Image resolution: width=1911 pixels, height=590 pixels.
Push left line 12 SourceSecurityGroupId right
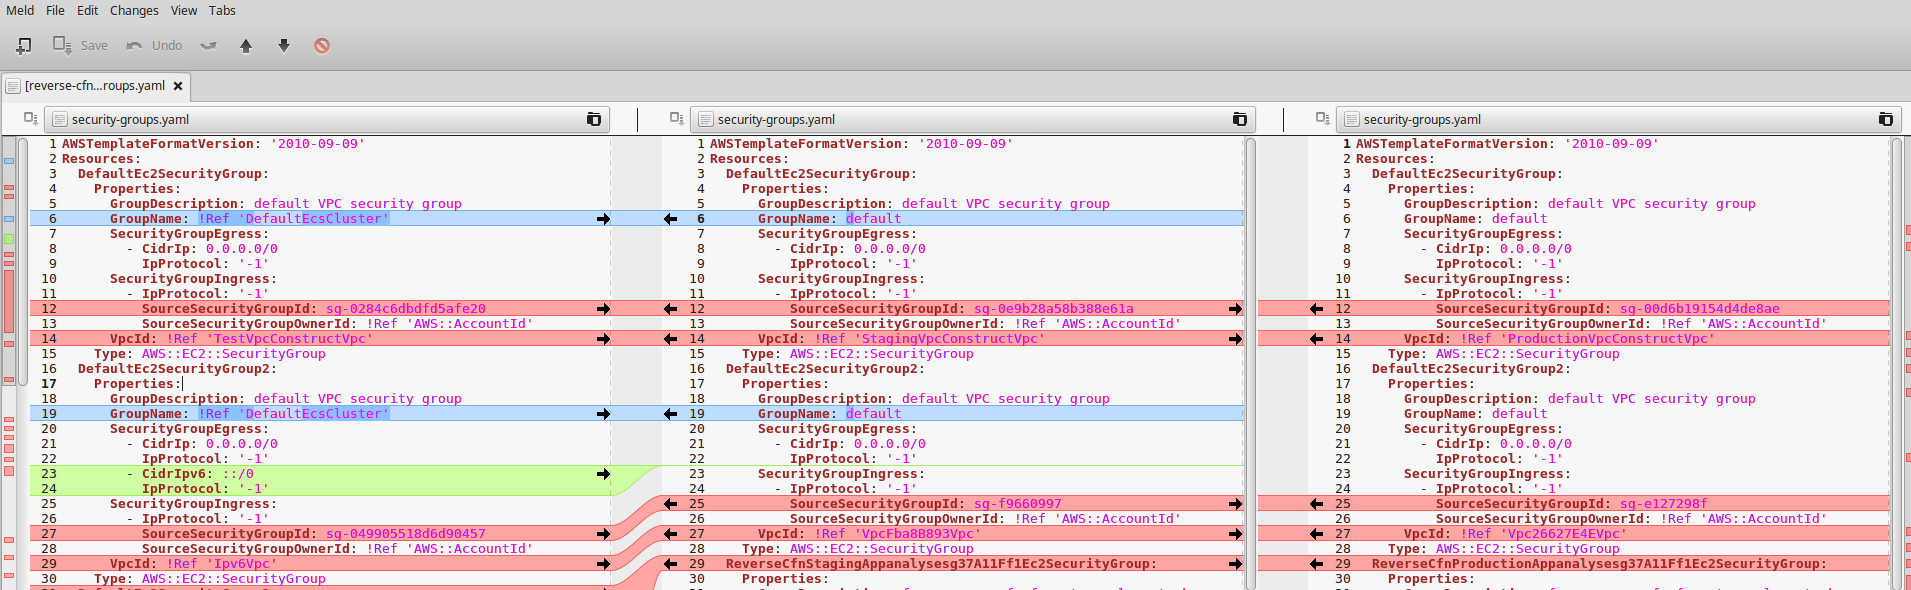[x=603, y=309]
